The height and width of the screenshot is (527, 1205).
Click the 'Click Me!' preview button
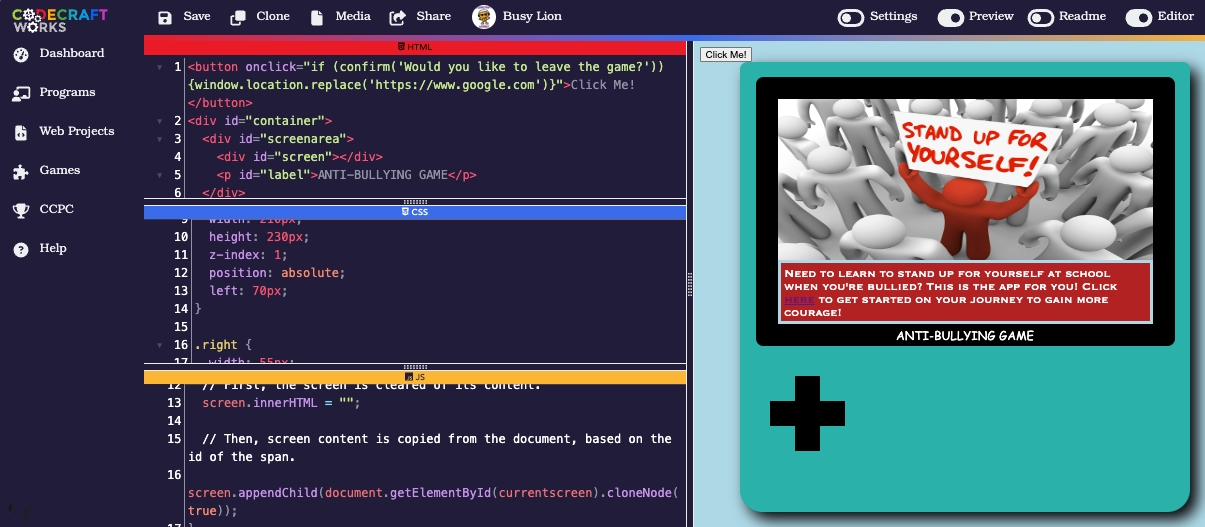[726, 55]
